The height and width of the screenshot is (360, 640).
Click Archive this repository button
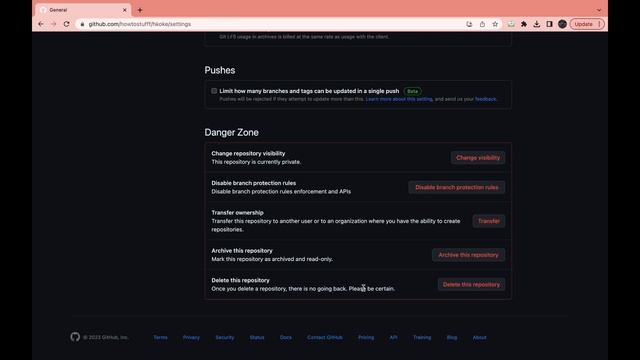tap(469, 255)
